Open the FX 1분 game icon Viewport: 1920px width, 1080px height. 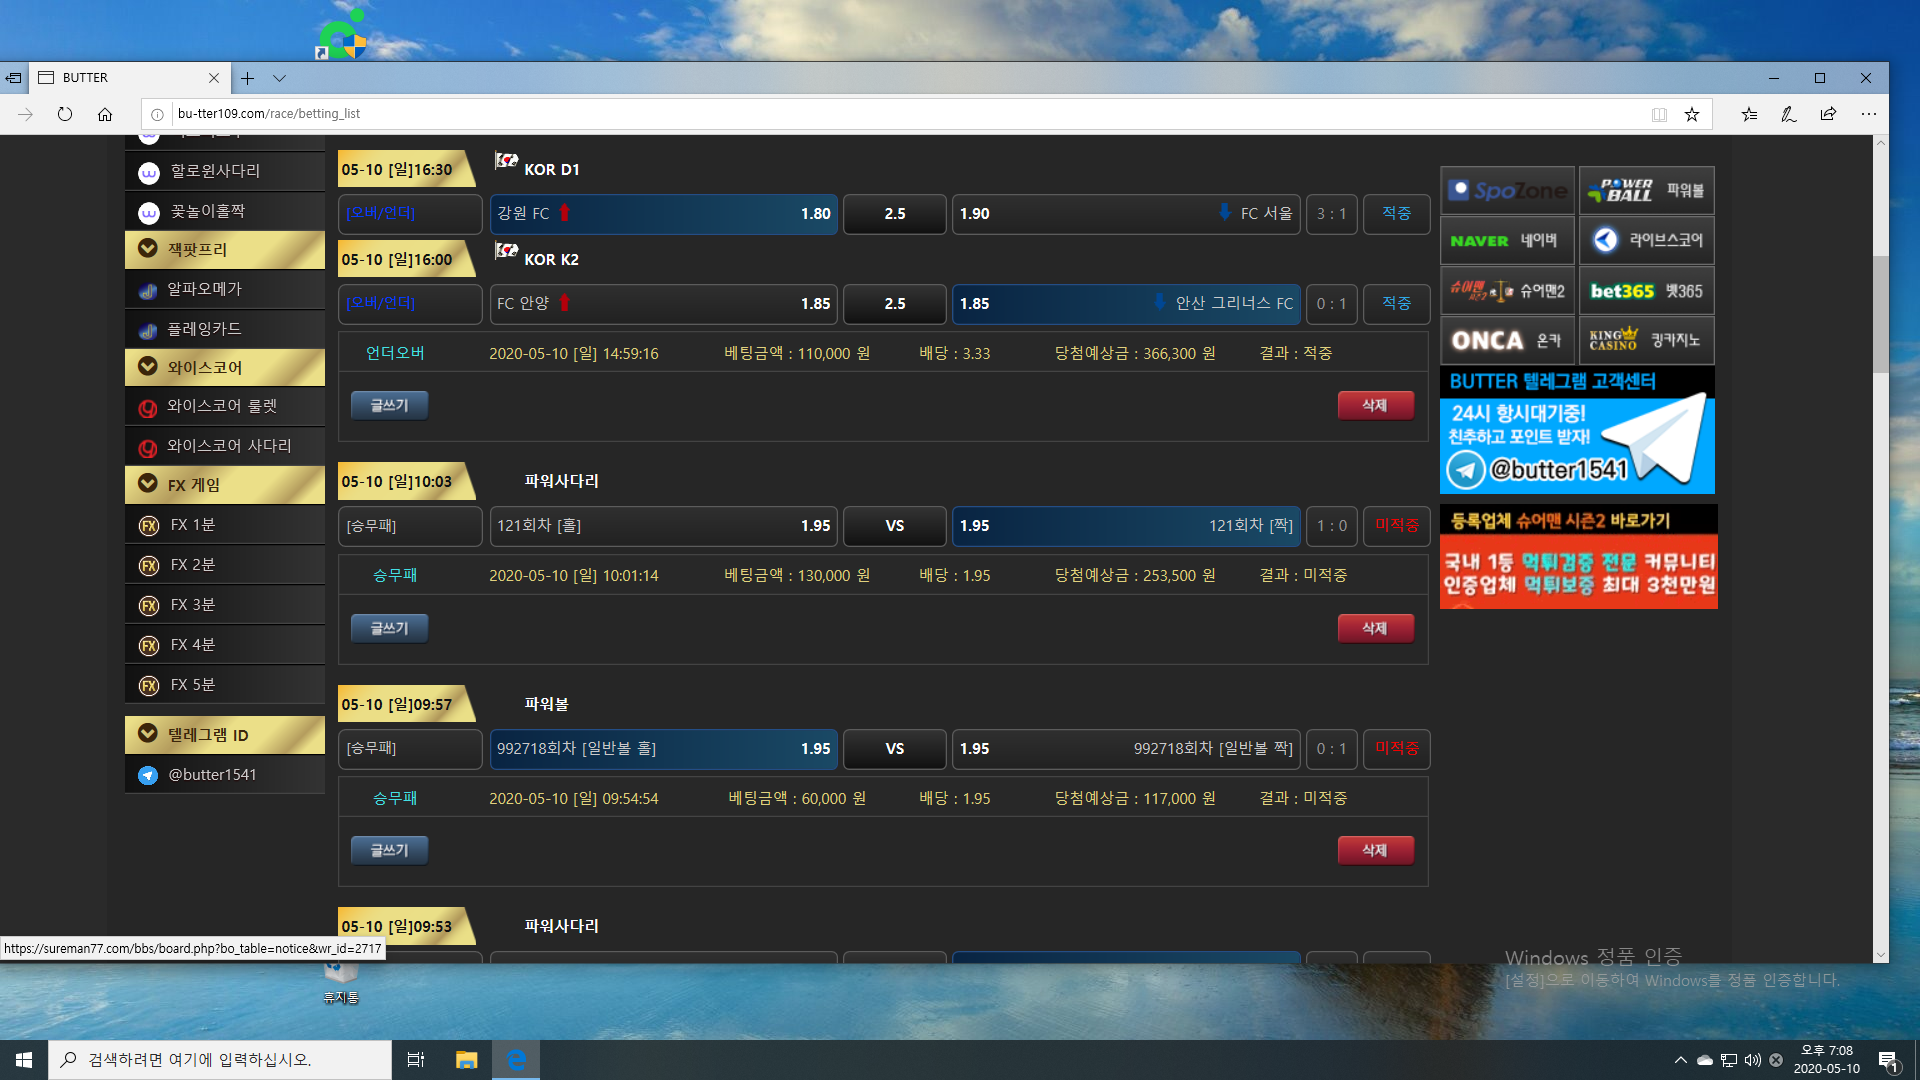tap(149, 525)
